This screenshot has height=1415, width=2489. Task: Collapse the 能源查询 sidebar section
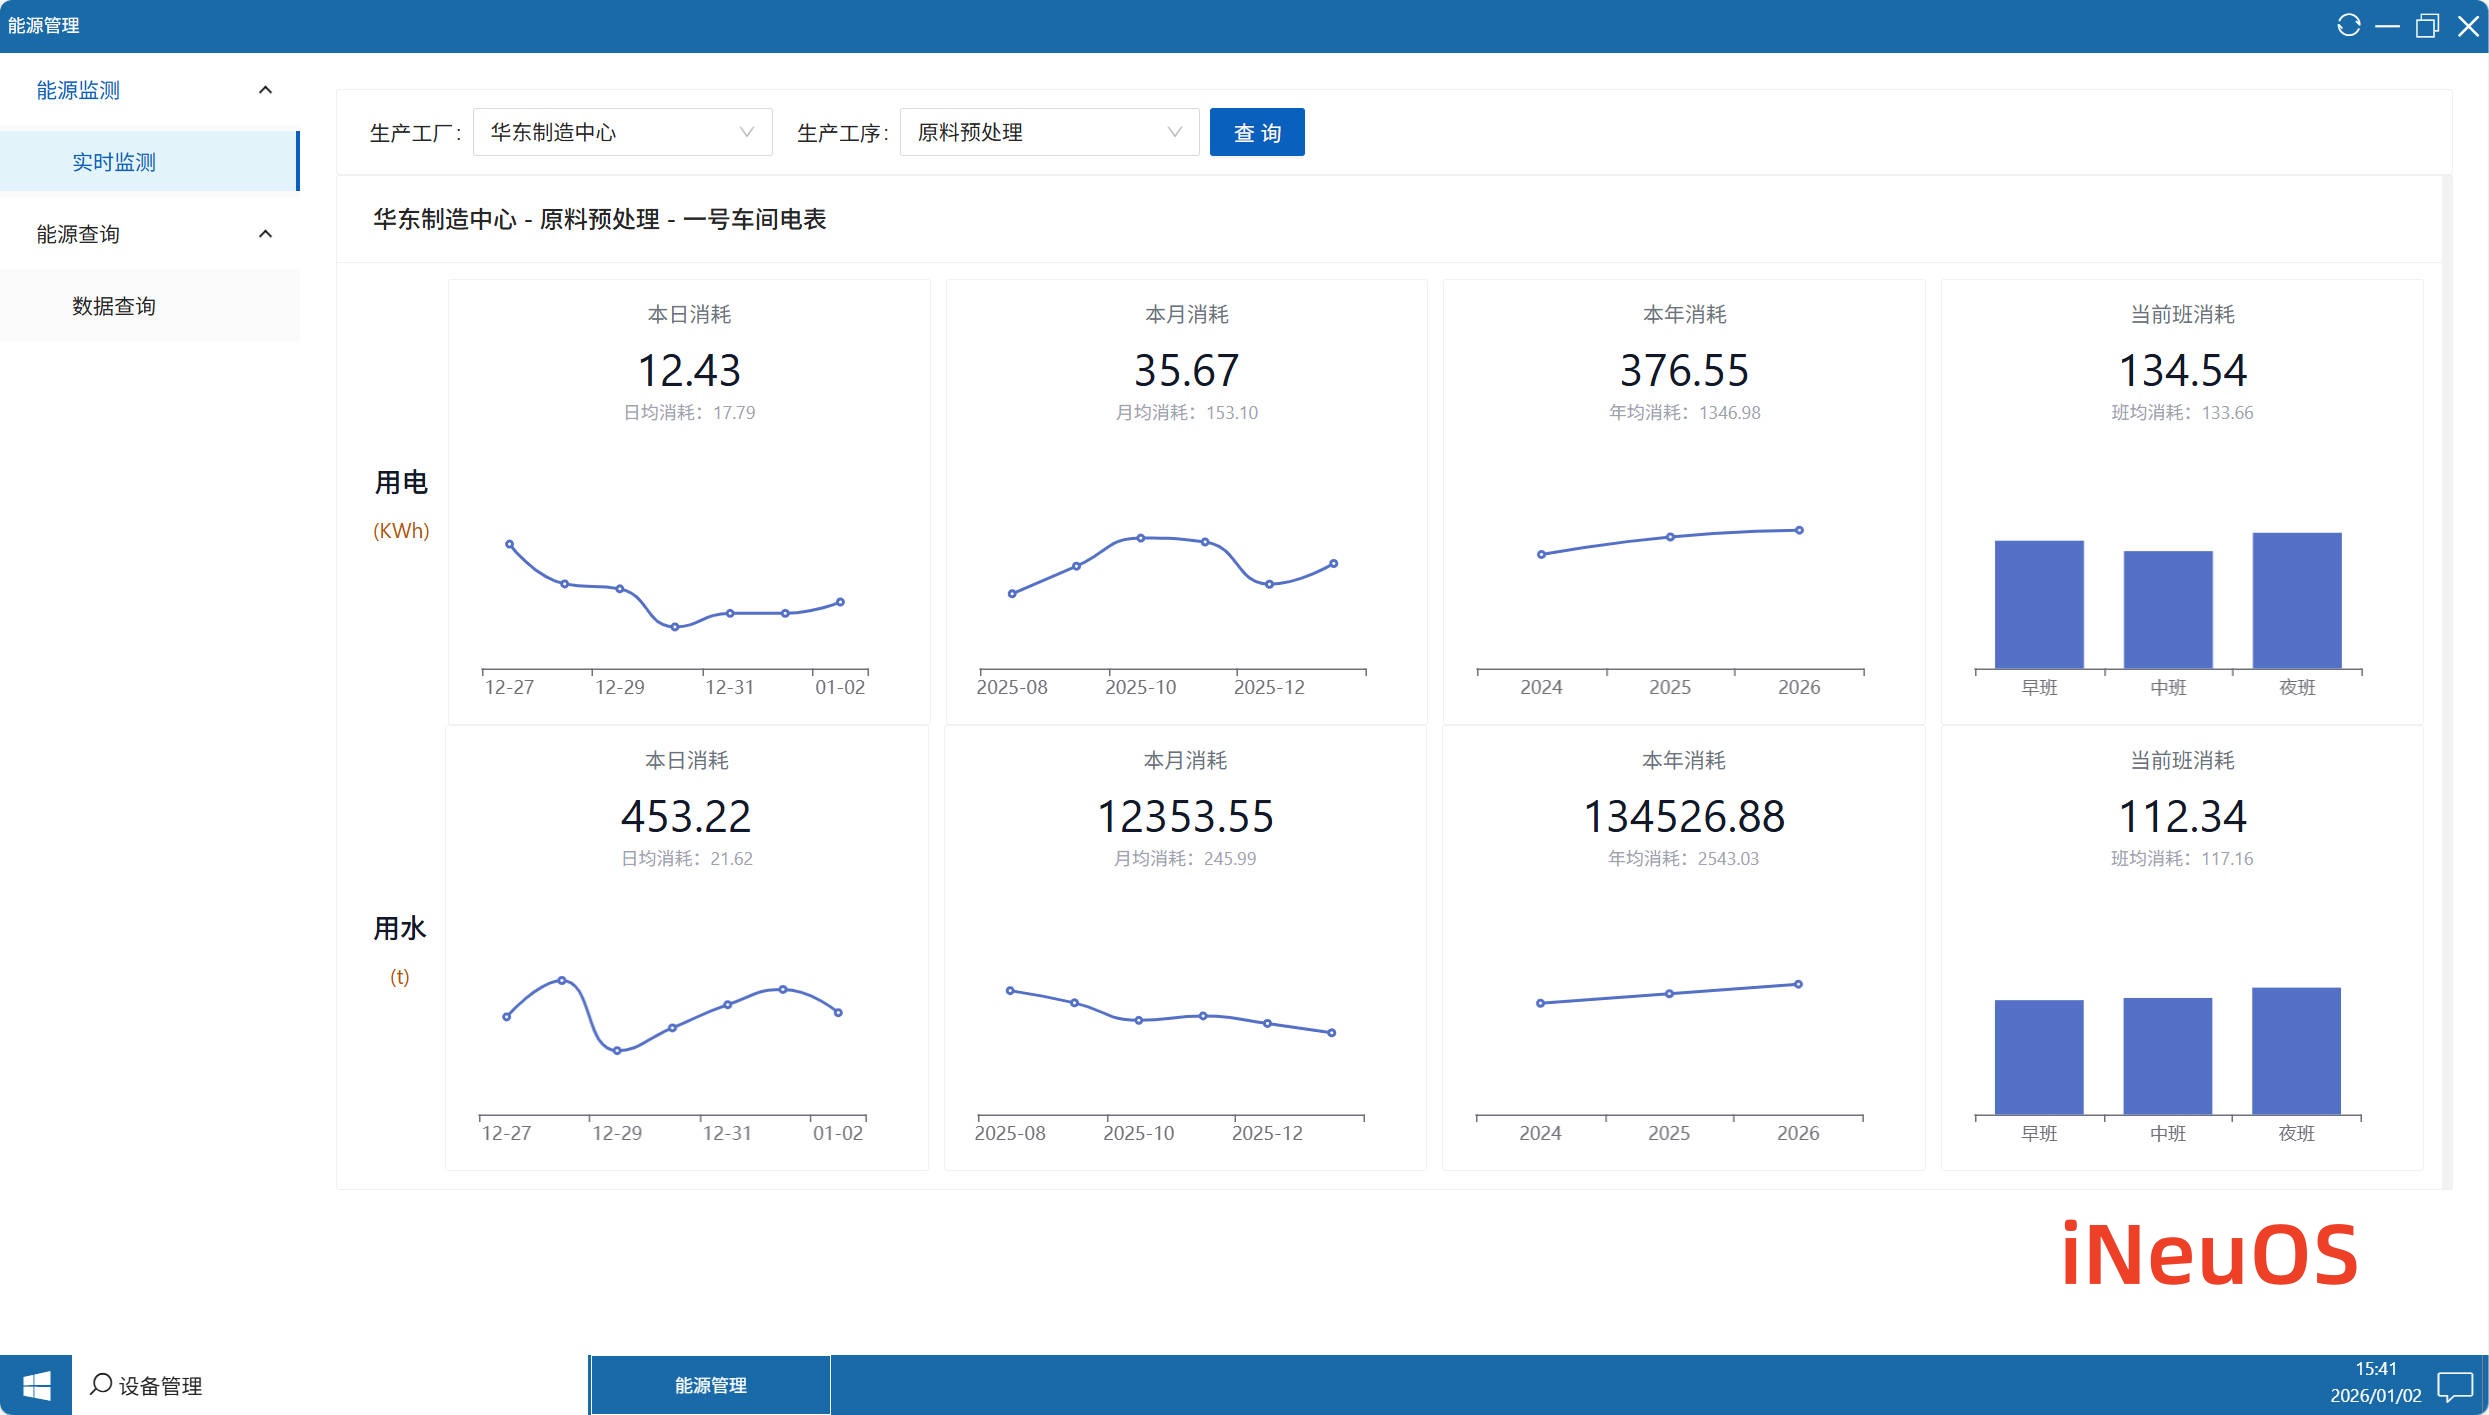coord(265,234)
